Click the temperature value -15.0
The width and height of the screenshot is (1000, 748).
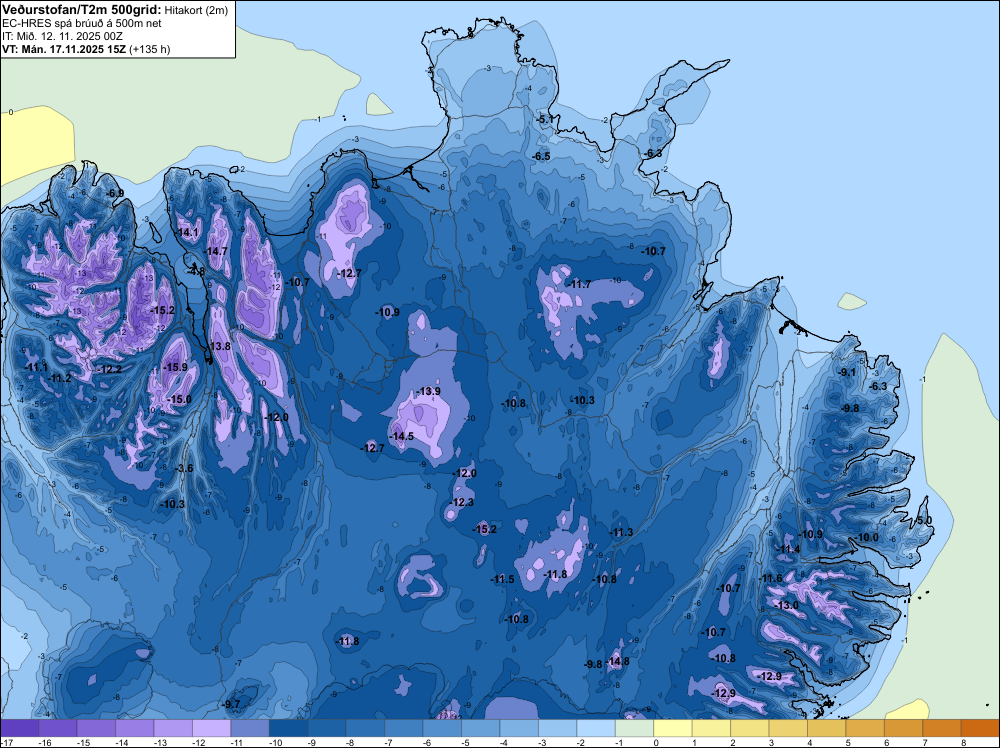tap(179, 399)
